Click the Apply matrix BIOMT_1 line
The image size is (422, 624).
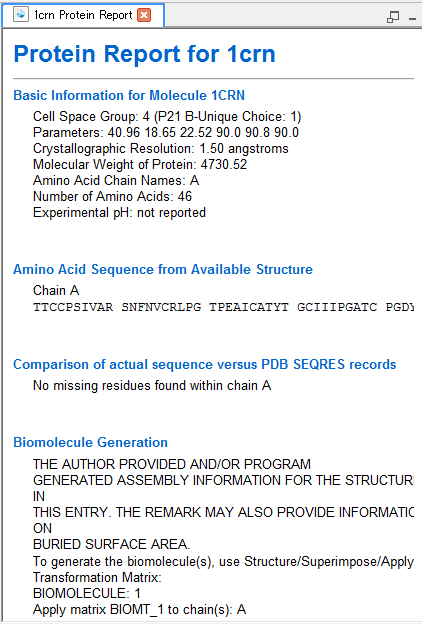140,610
